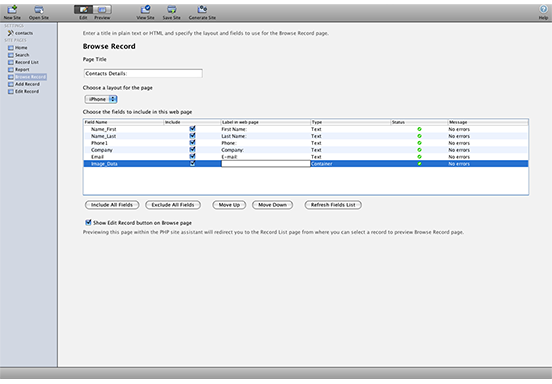Toggle Include checkbox for Company
This screenshot has width=552, height=384.
click(192, 150)
